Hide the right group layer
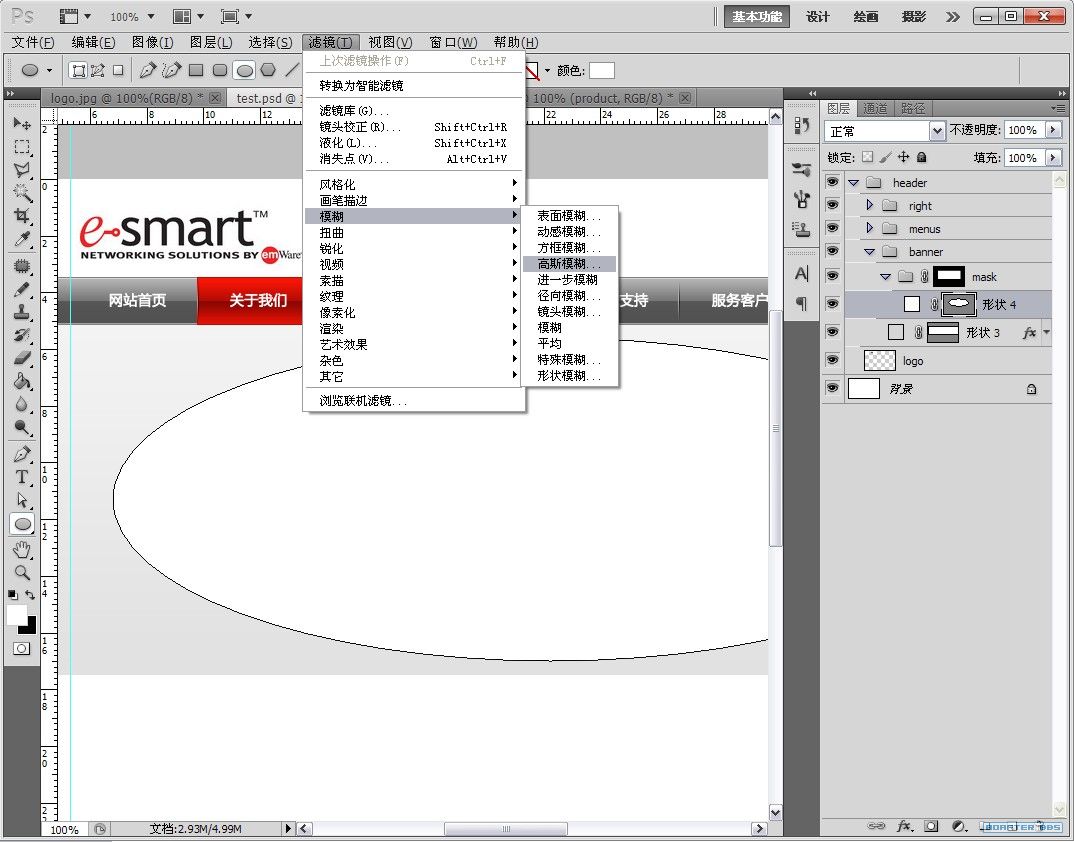 tap(832, 205)
